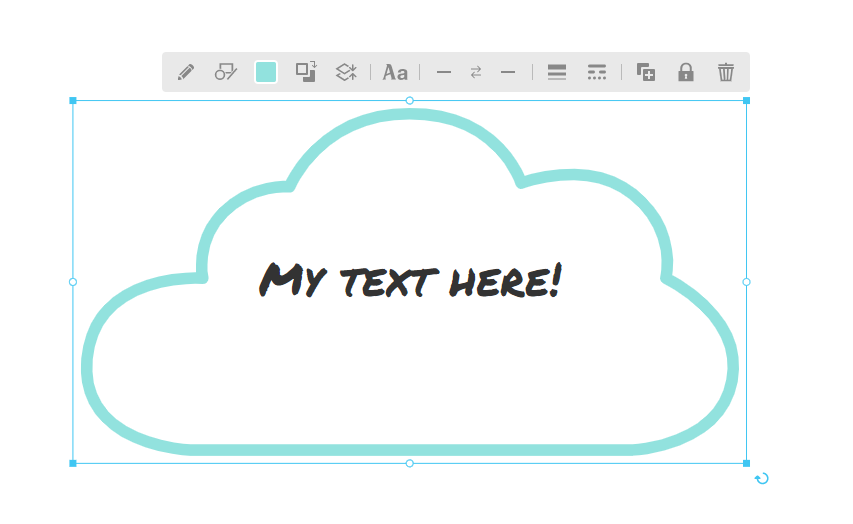This screenshot has width=853, height=524.
Task: Open the layer order icon
Action: tap(346, 72)
